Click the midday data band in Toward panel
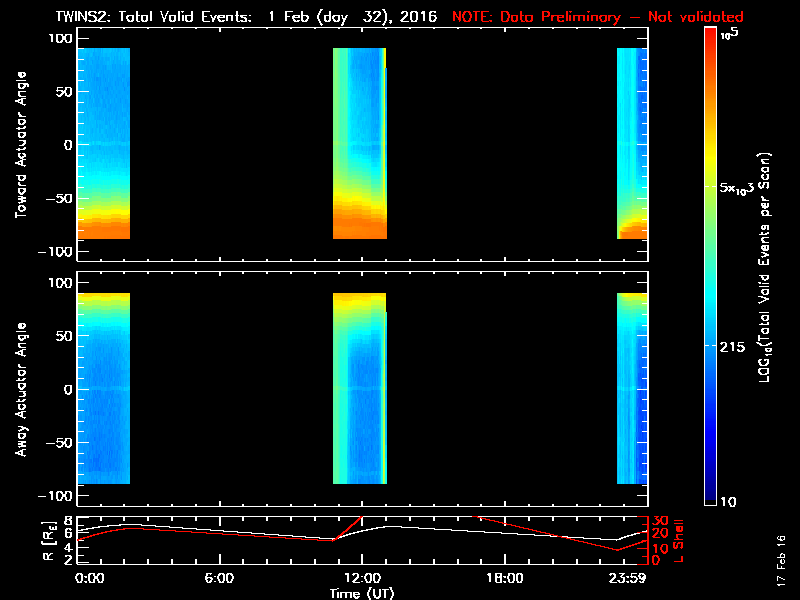The height and width of the screenshot is (600, 800). pyautogui.click(x=360, y=143)
